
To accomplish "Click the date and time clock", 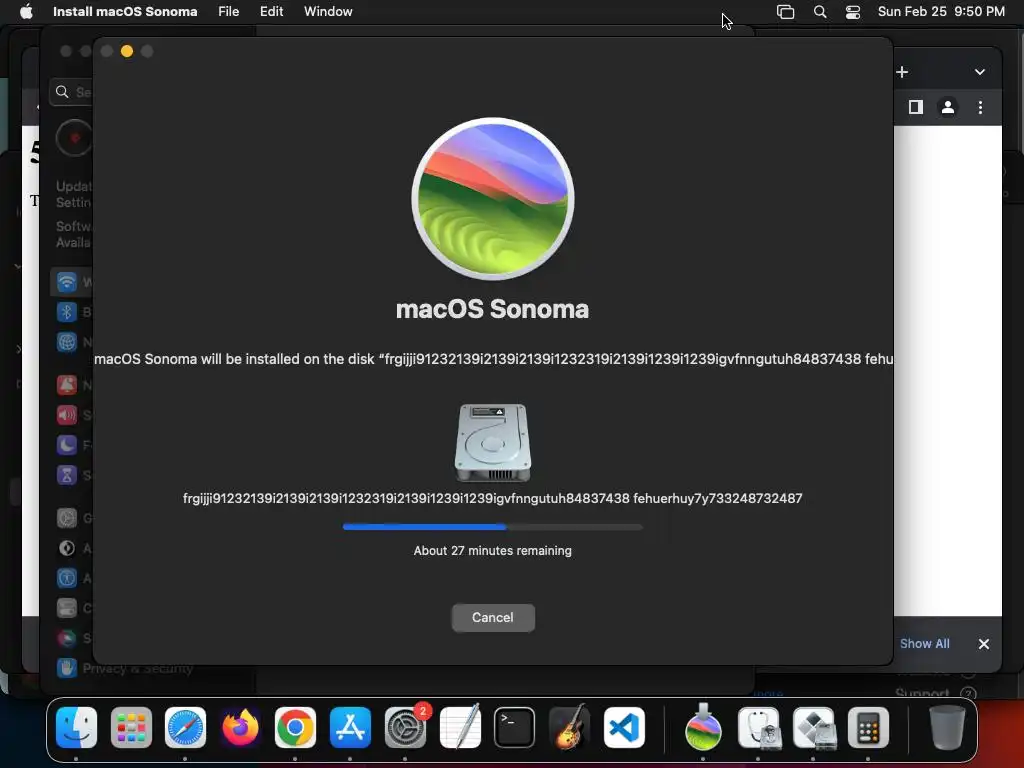I will (941, 11).
